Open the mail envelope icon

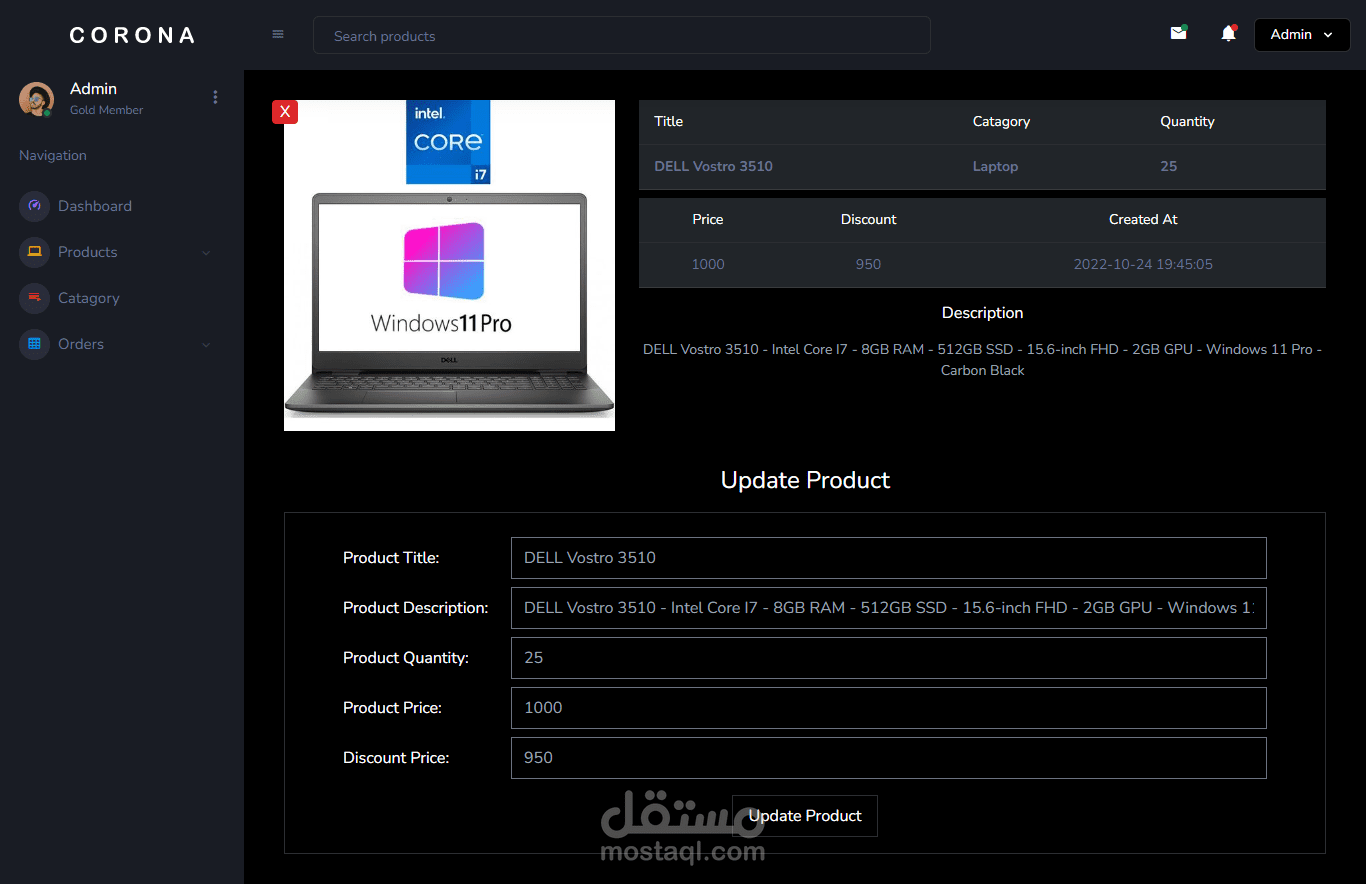1179,33
